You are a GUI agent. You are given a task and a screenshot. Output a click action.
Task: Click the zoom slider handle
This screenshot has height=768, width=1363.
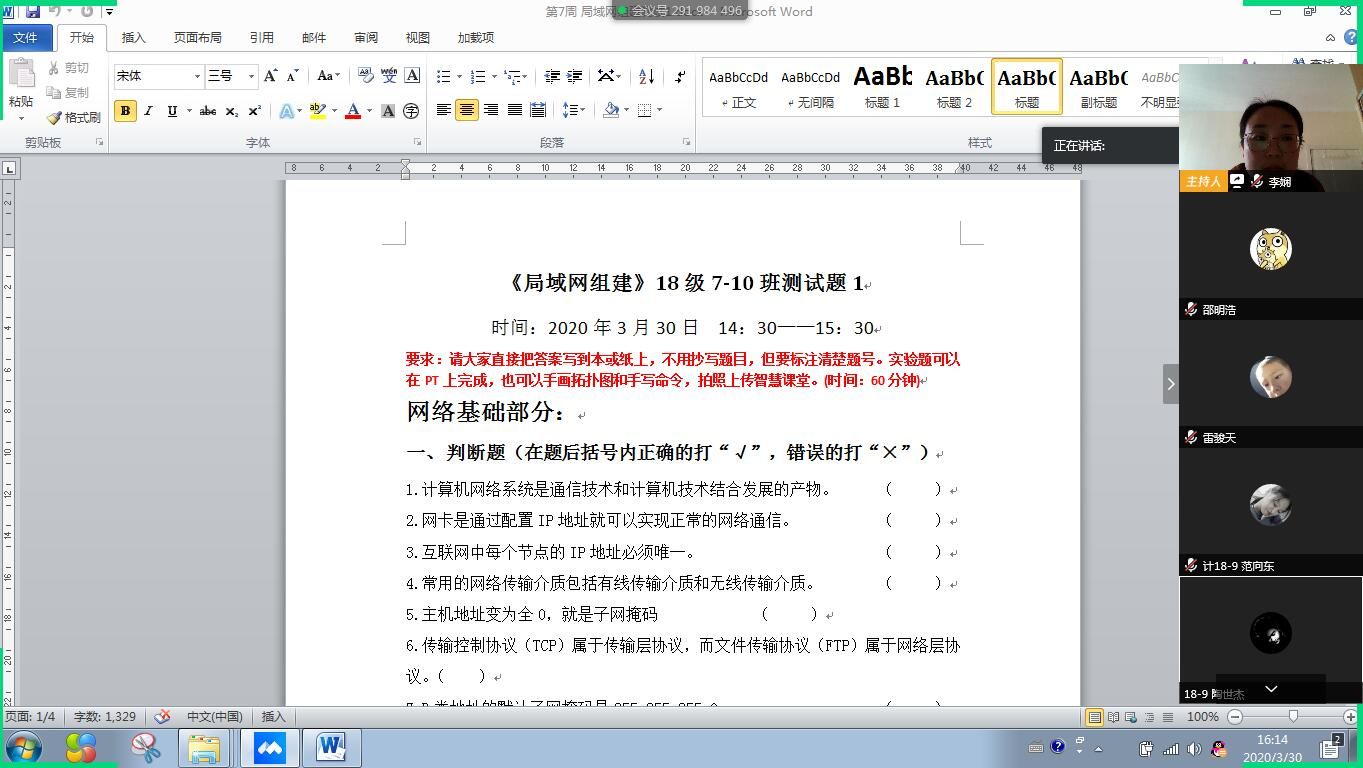1293,717
